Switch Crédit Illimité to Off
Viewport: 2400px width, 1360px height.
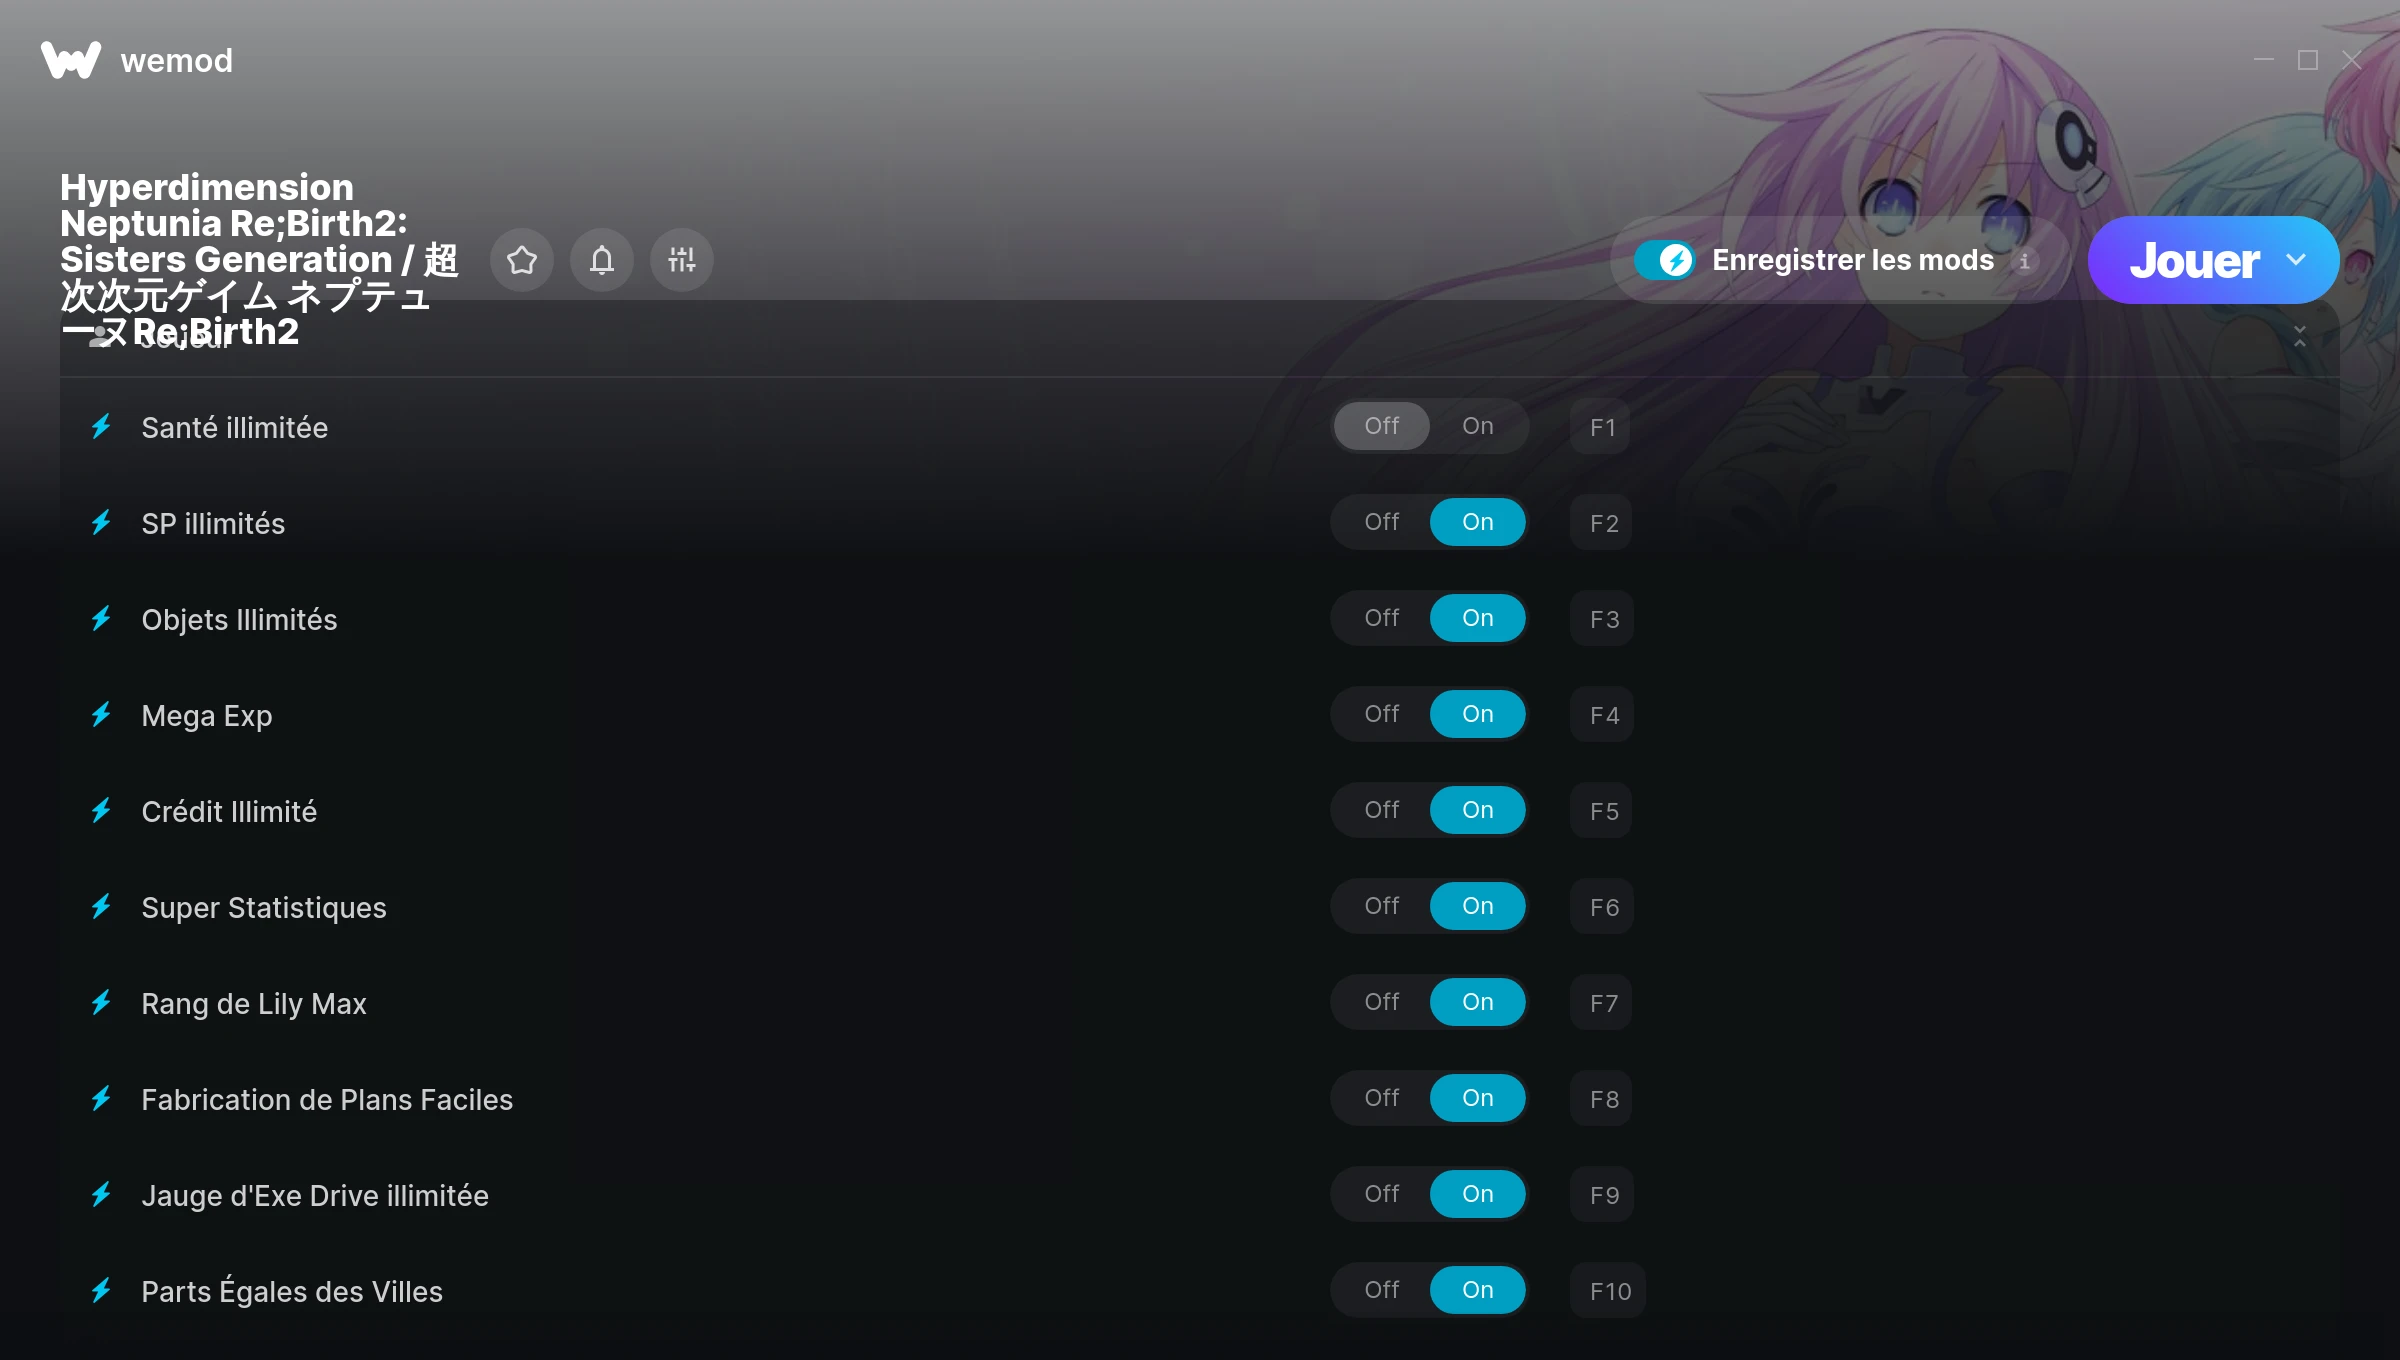pos(1381,810)
